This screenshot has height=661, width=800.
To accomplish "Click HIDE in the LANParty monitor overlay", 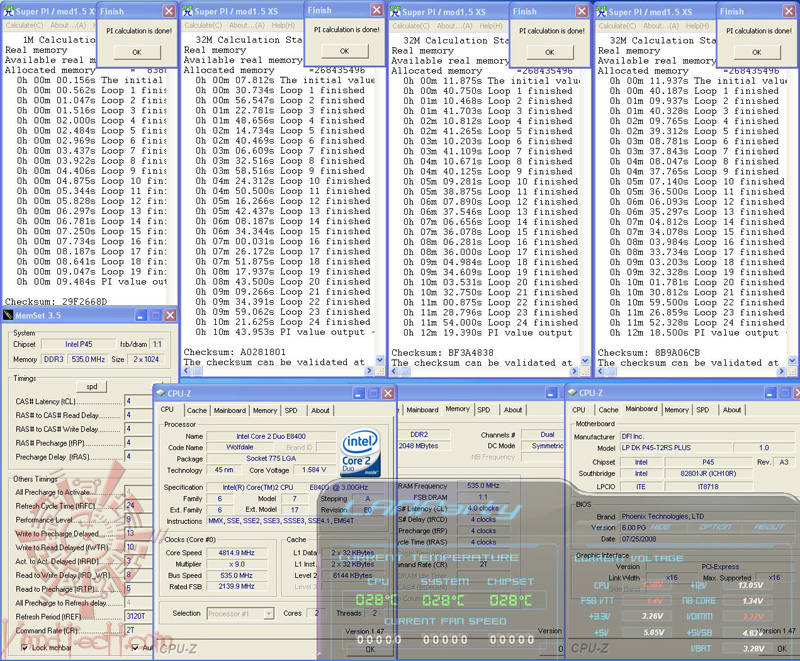I will coord(661,527).
